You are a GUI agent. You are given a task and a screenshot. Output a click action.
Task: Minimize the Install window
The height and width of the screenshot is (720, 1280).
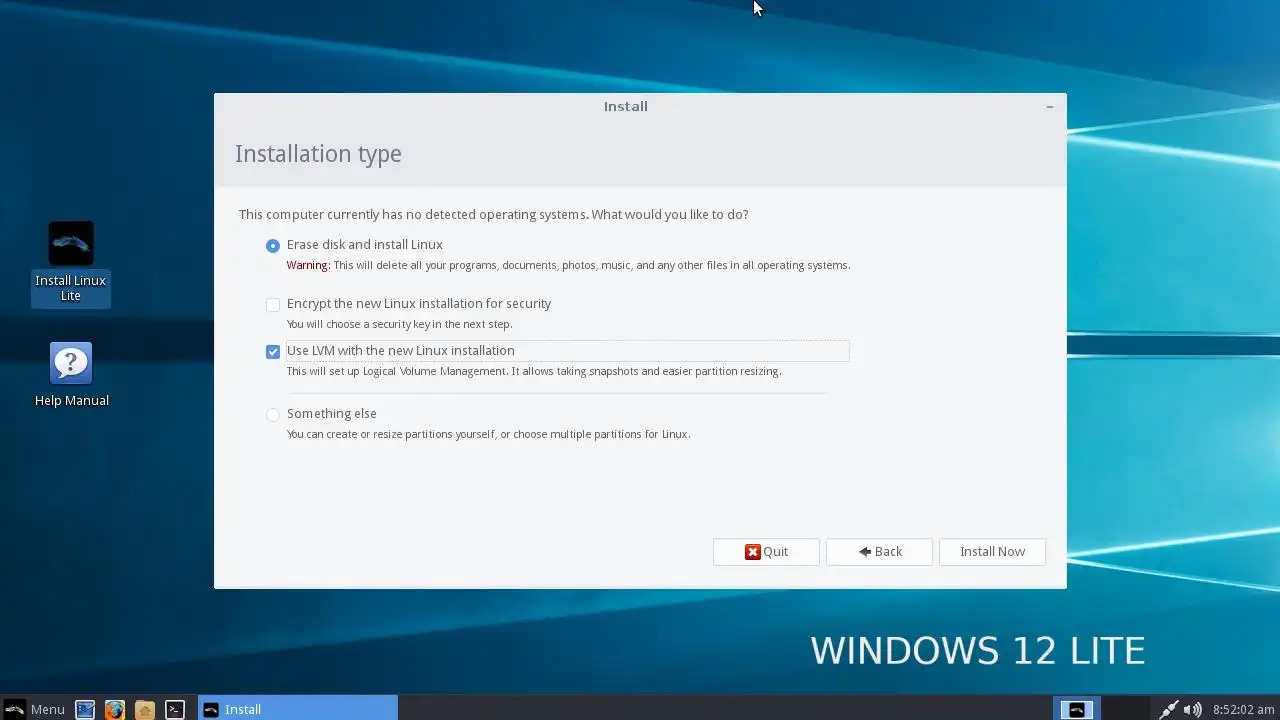[1049, 106]
